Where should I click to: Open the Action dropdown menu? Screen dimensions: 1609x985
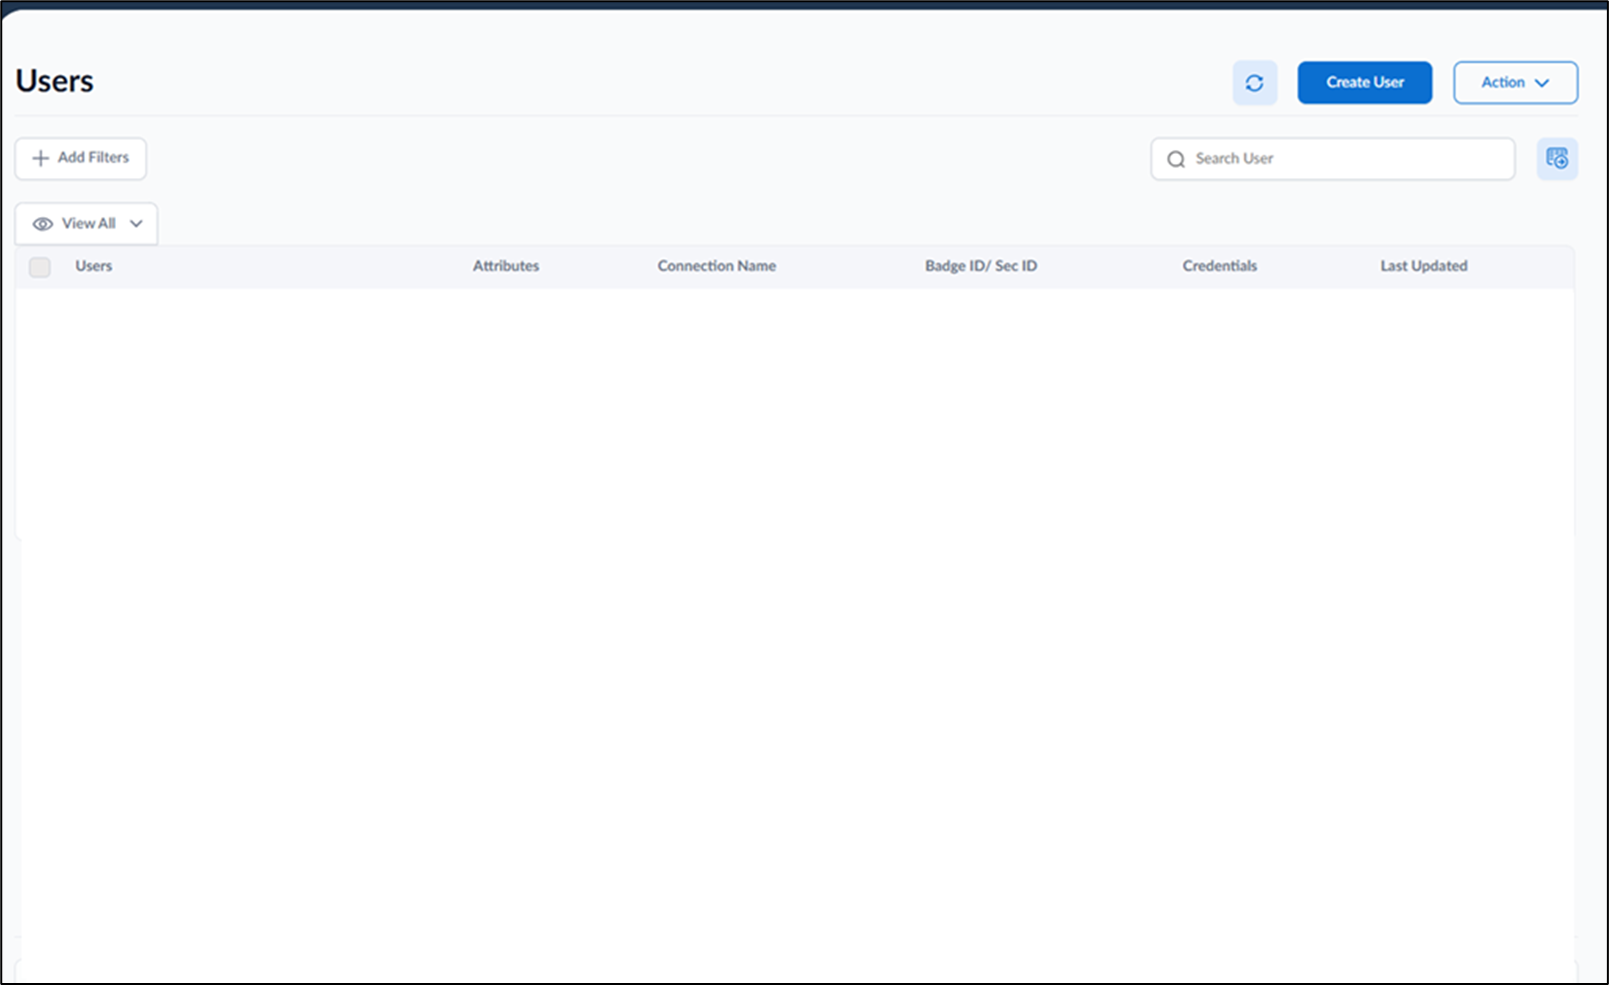[x=1515, y=83]
